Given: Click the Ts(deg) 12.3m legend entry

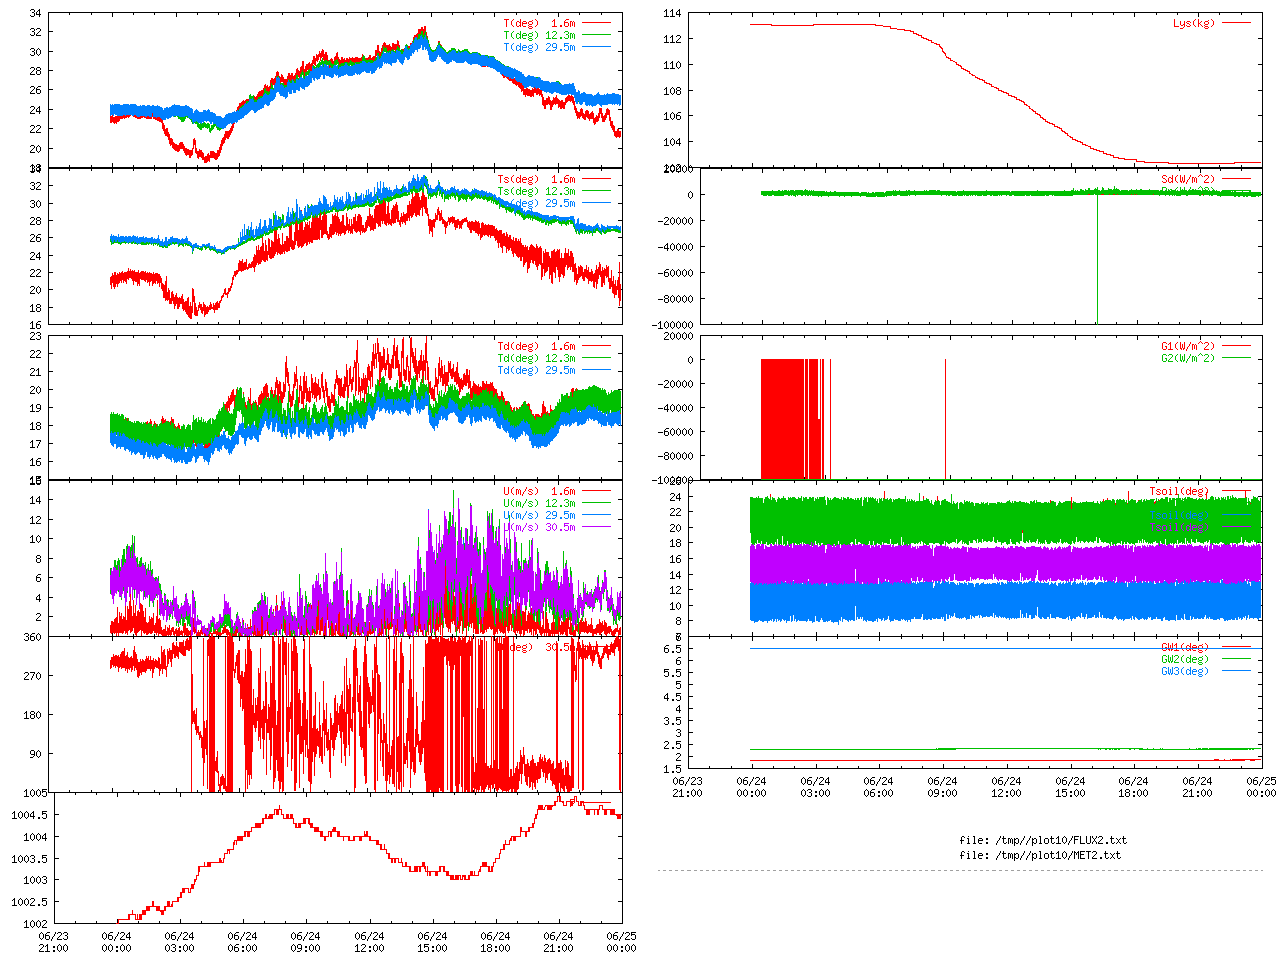Looking at the screenshot, I should click(537, 191).
